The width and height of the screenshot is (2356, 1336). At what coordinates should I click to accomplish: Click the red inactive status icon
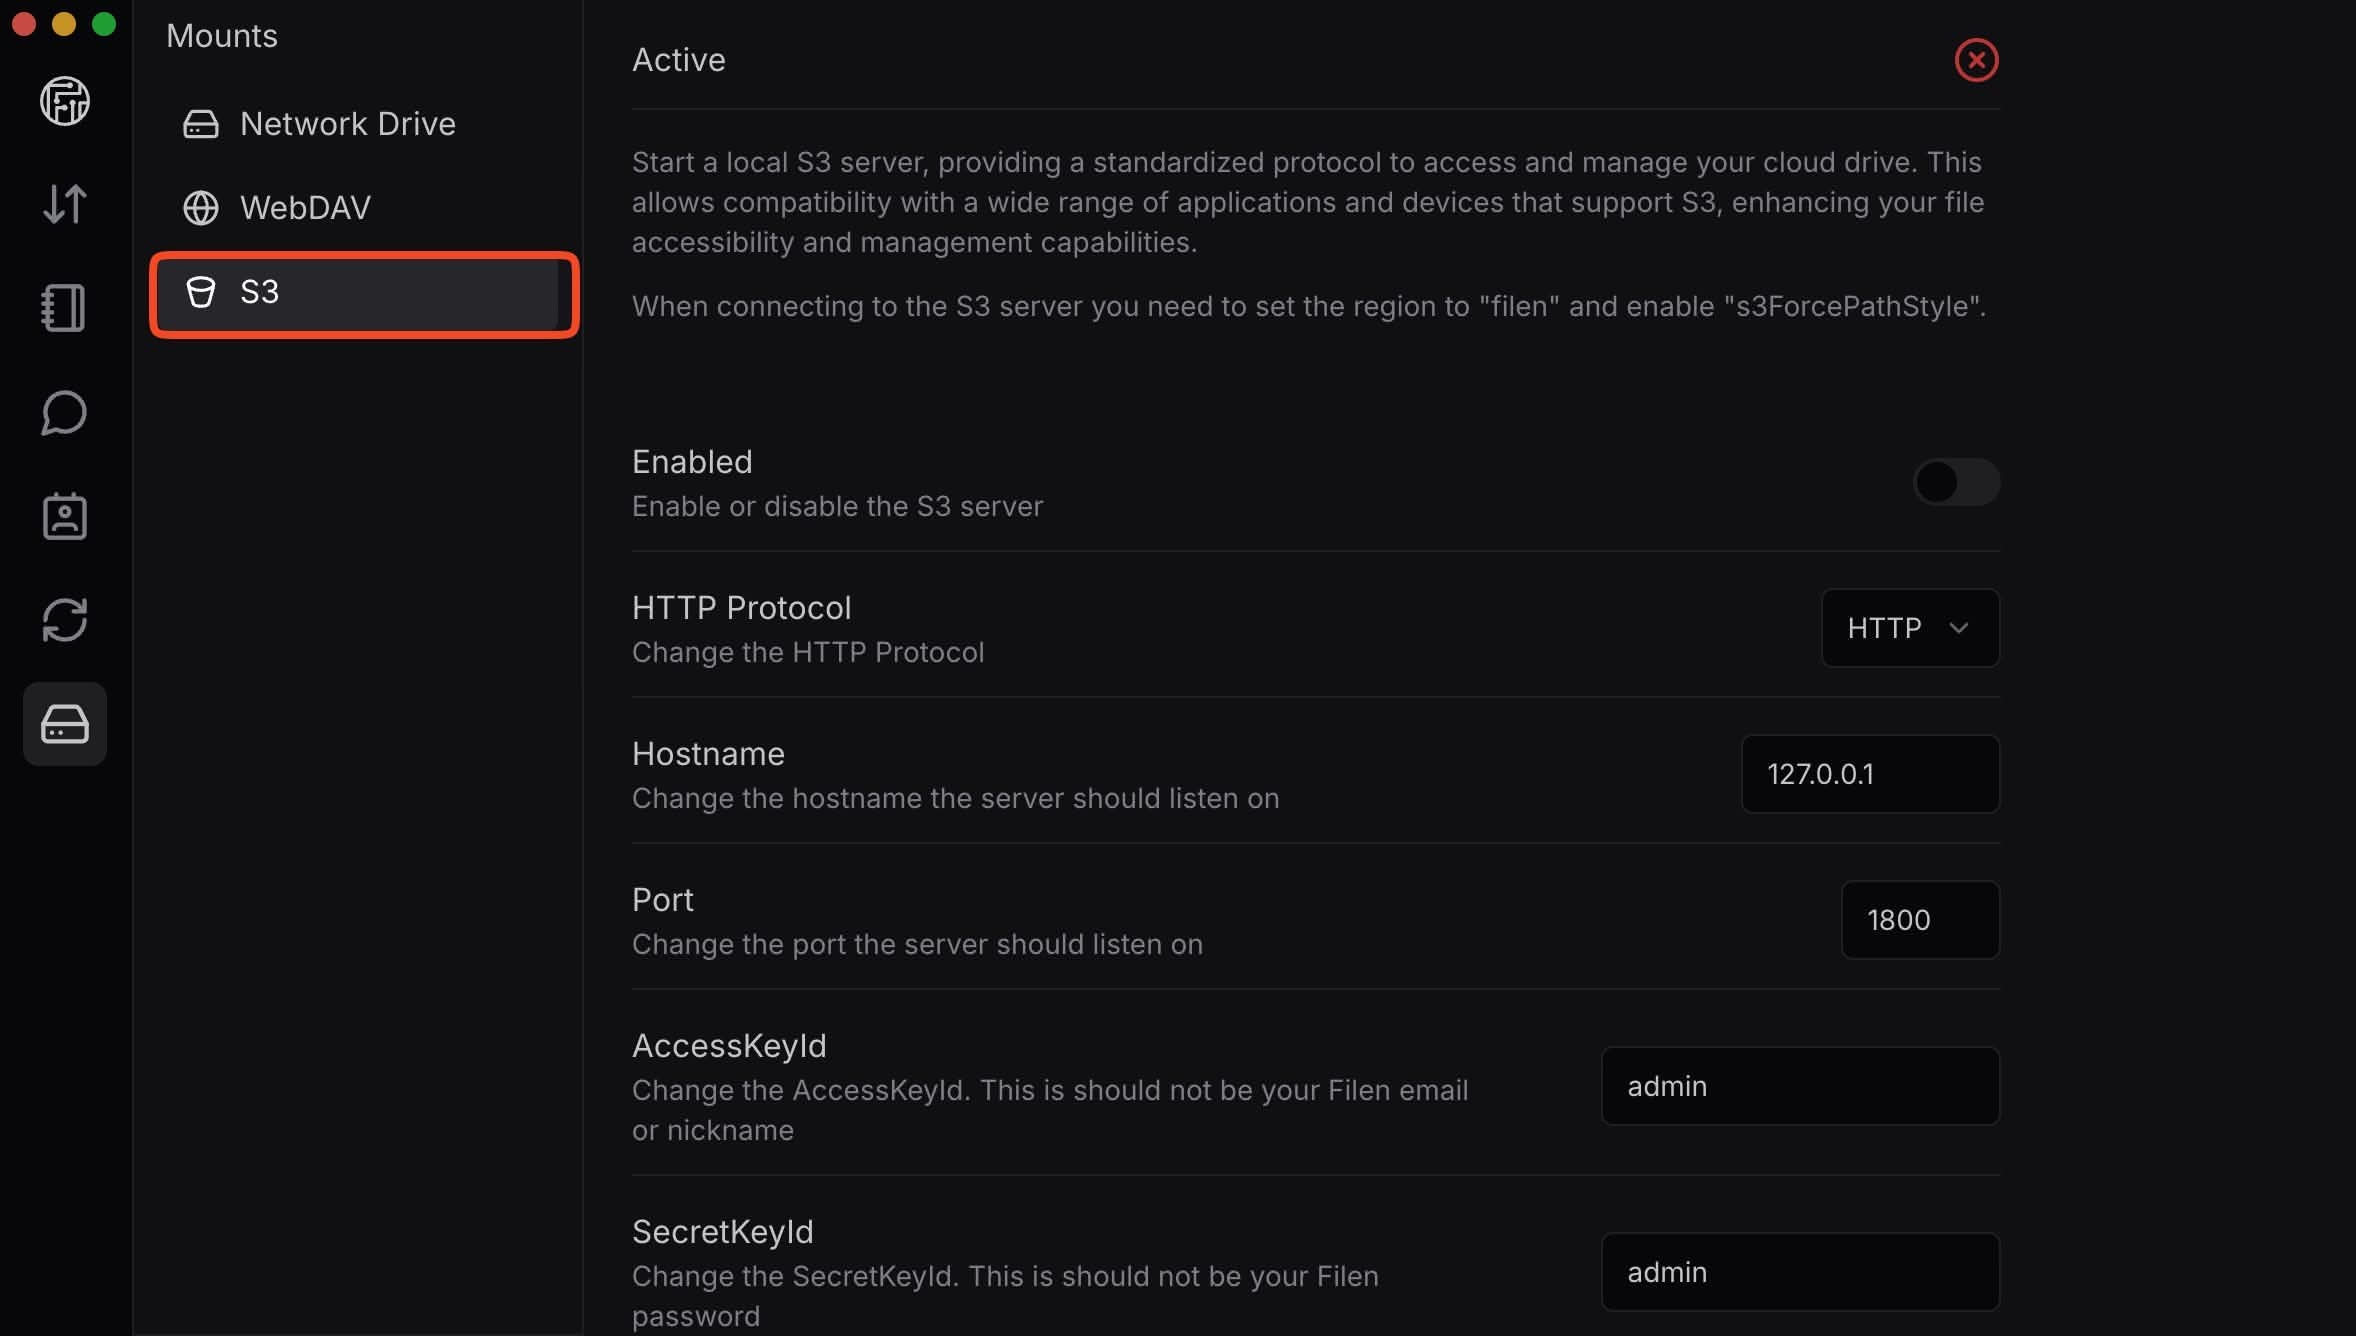coord(1976,60)
